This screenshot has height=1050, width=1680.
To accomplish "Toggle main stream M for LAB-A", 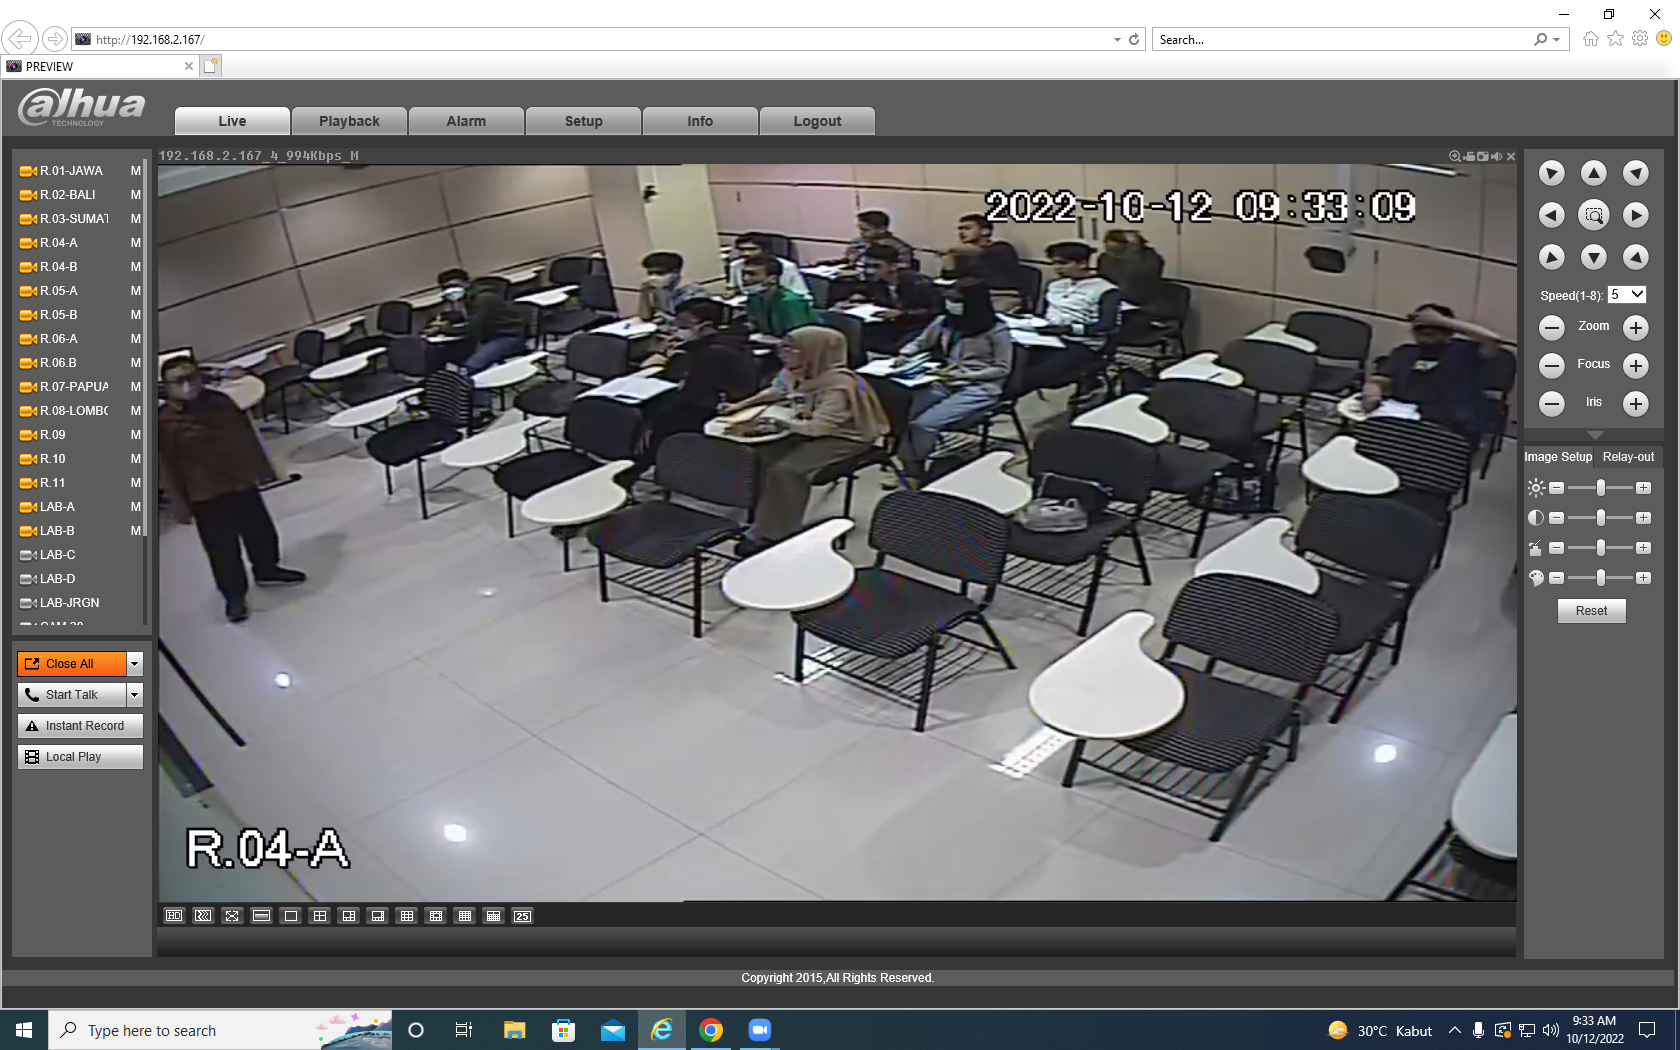I will pos(136,507).
